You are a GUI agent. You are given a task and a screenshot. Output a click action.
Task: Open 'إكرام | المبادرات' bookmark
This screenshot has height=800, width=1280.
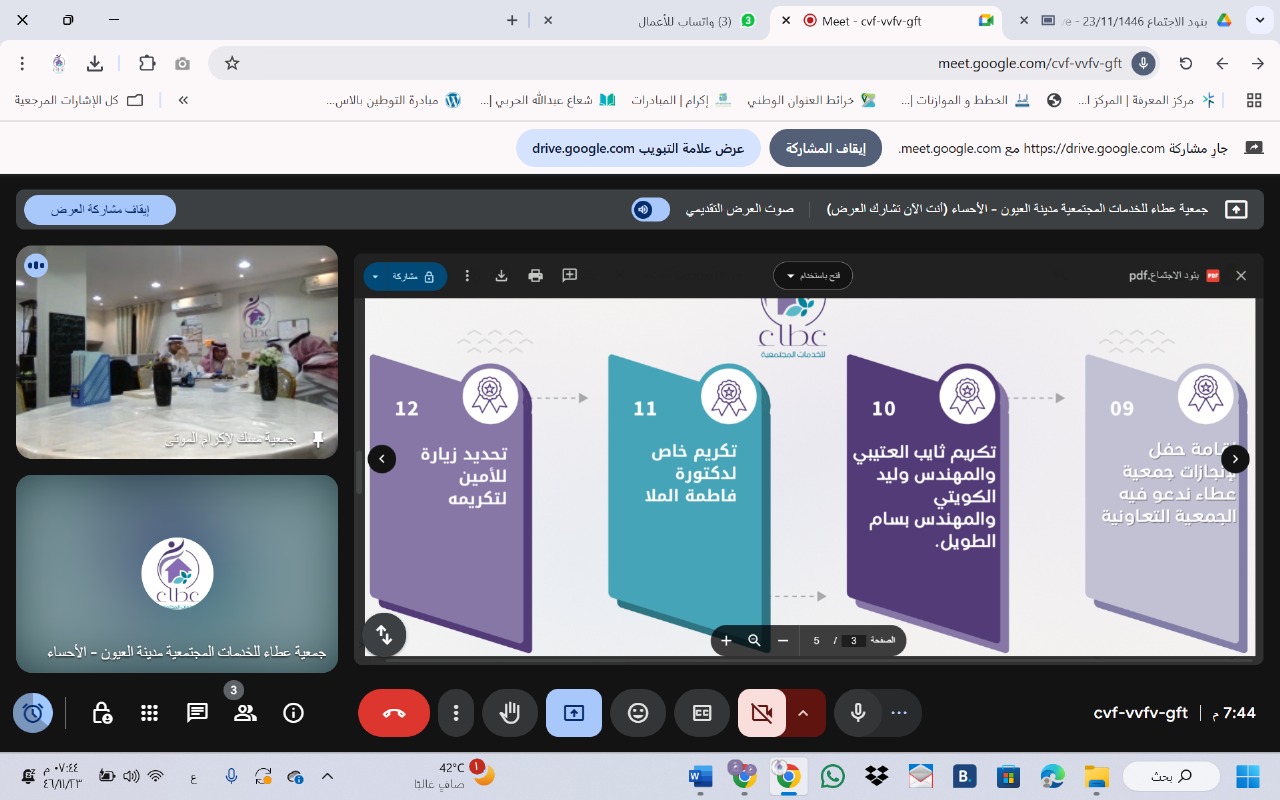pos(680,100)
